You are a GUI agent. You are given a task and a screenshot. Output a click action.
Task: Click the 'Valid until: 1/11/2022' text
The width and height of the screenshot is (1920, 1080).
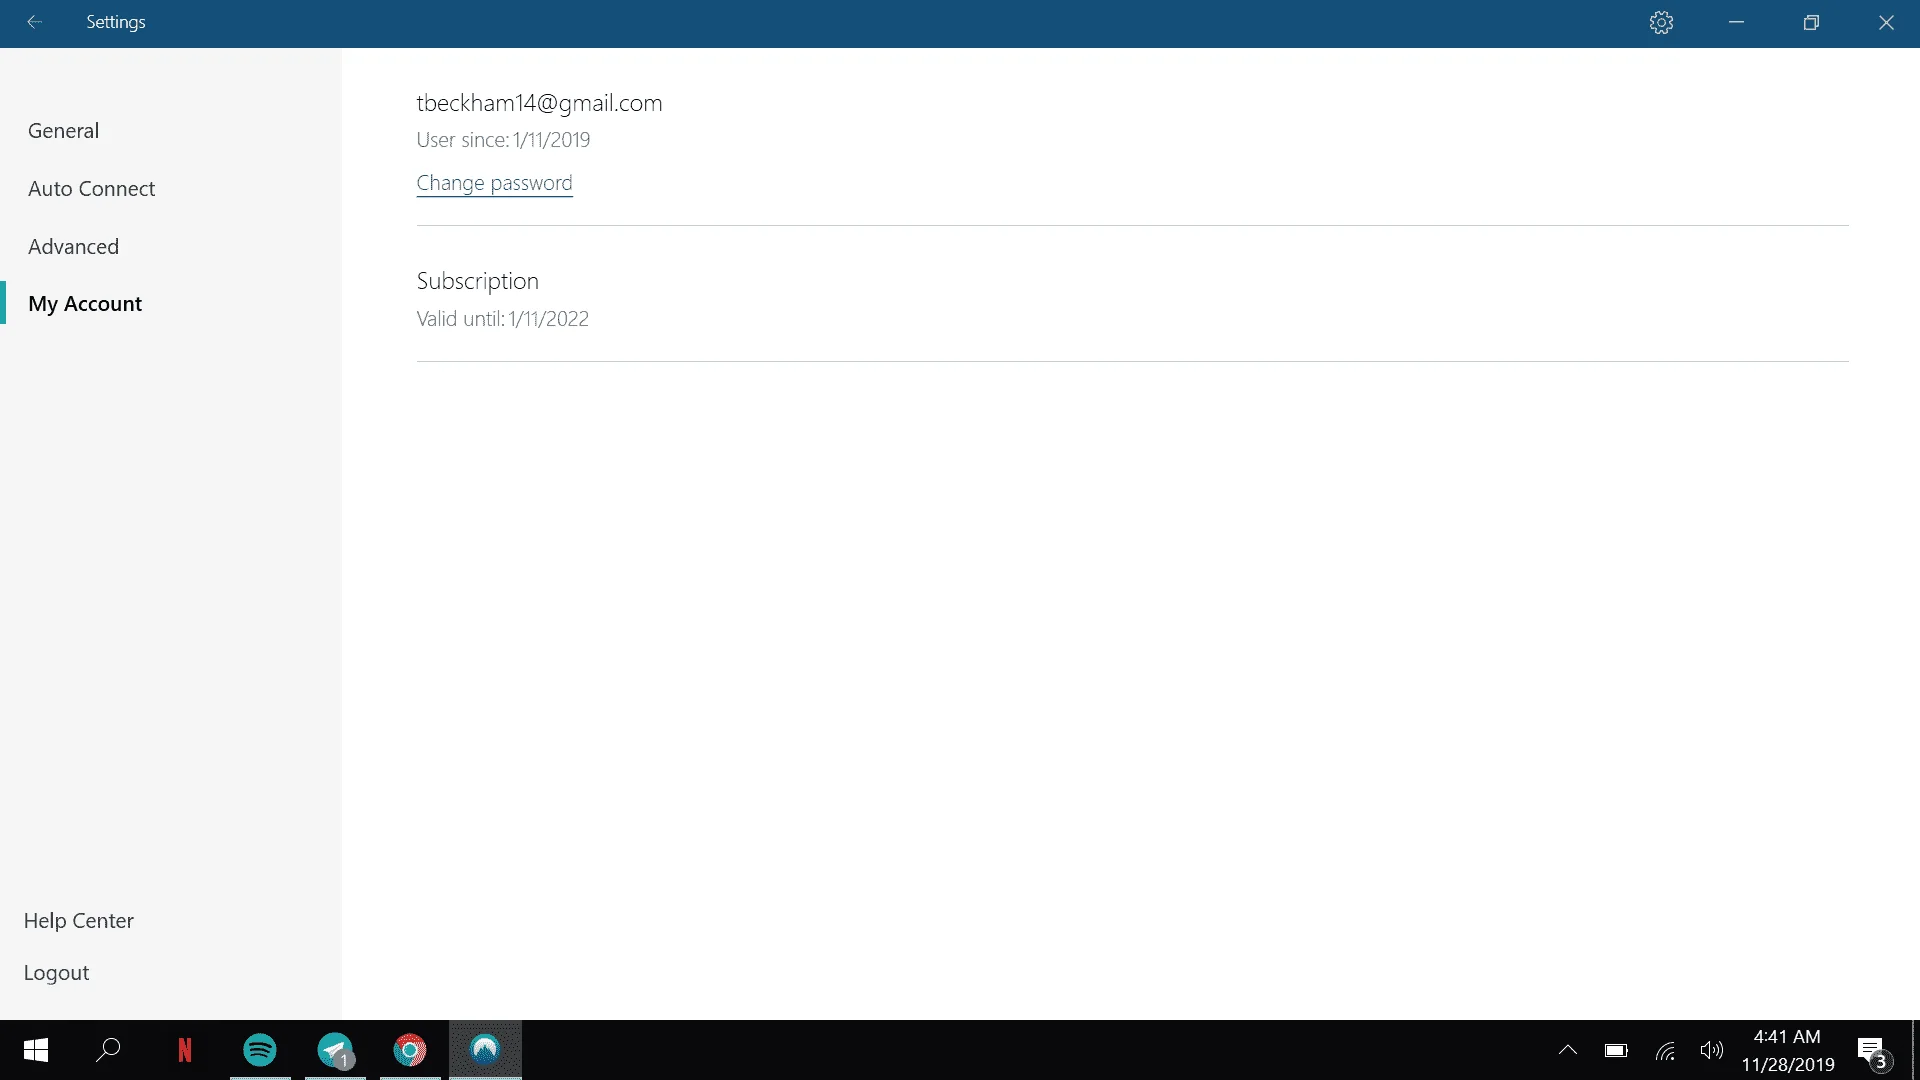coord(502,319)
